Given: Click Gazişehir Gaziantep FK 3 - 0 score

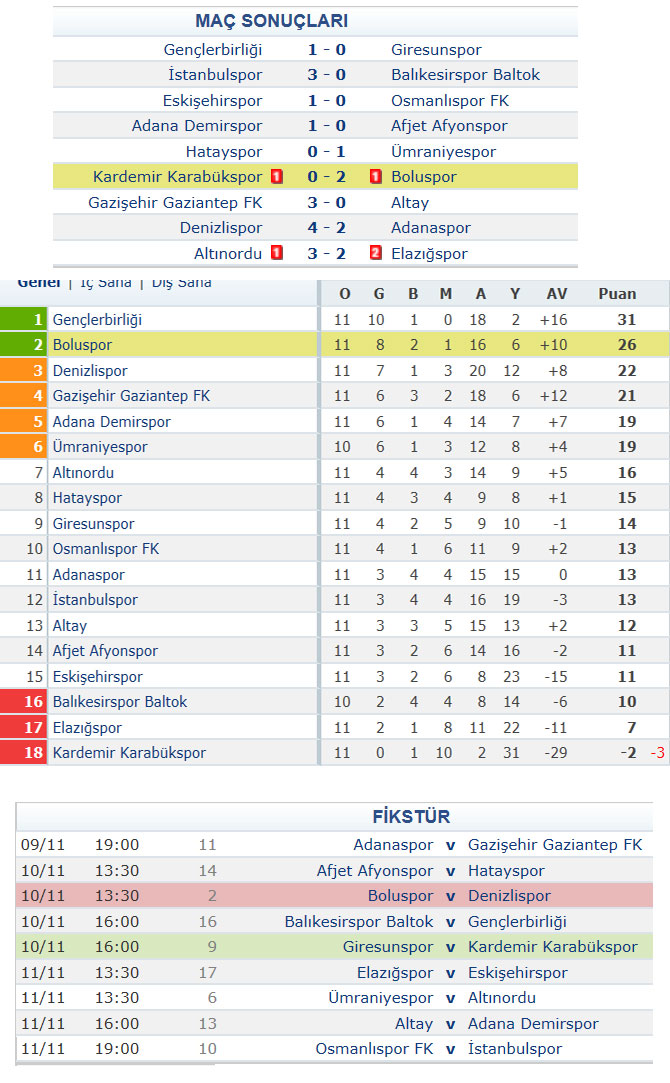Looking at the screenshot, I should click(x=327, y=202).
